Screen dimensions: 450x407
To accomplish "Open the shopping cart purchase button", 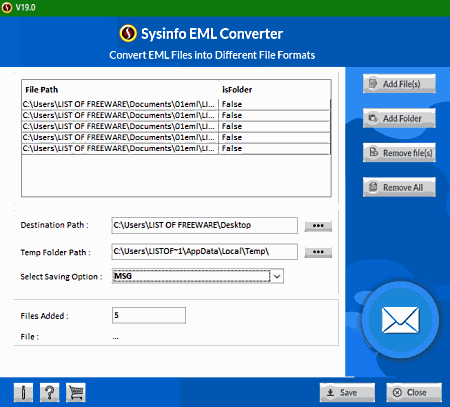I will tap(76, 392).
